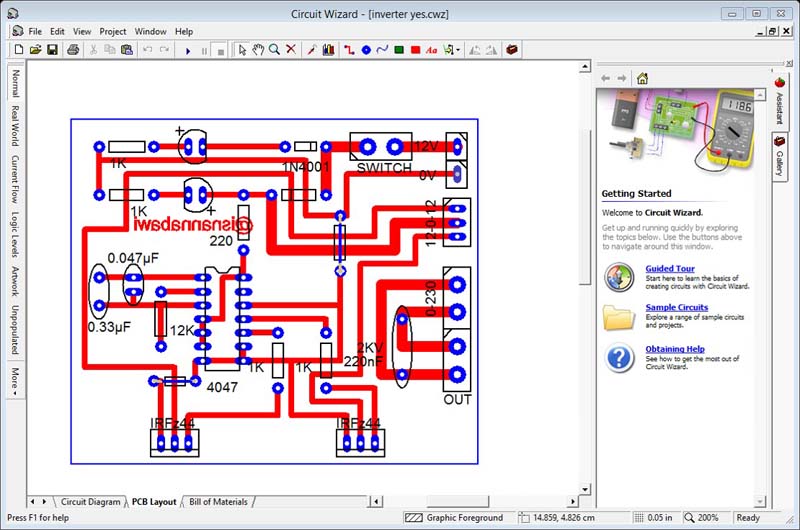Select the red X delete tool
The image size is (800, 530).
[x=291, y=49]
